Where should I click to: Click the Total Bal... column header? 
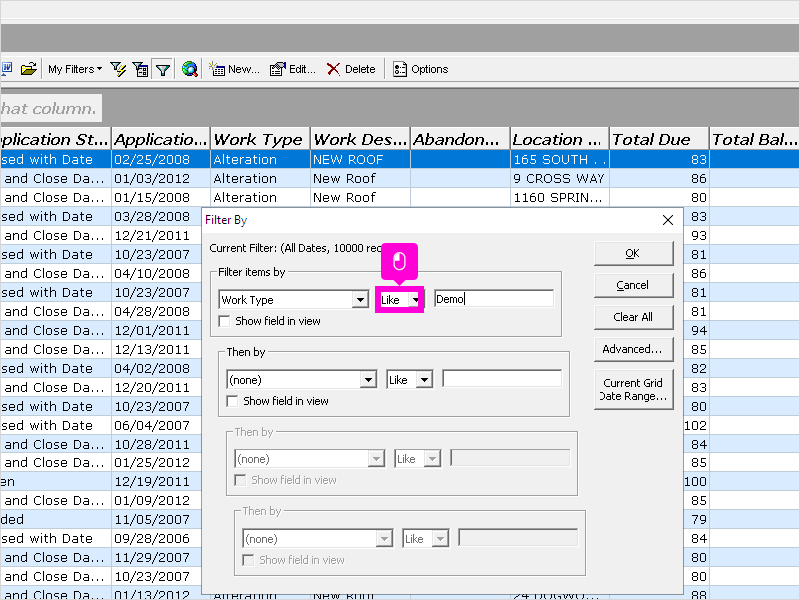(755, 139)
